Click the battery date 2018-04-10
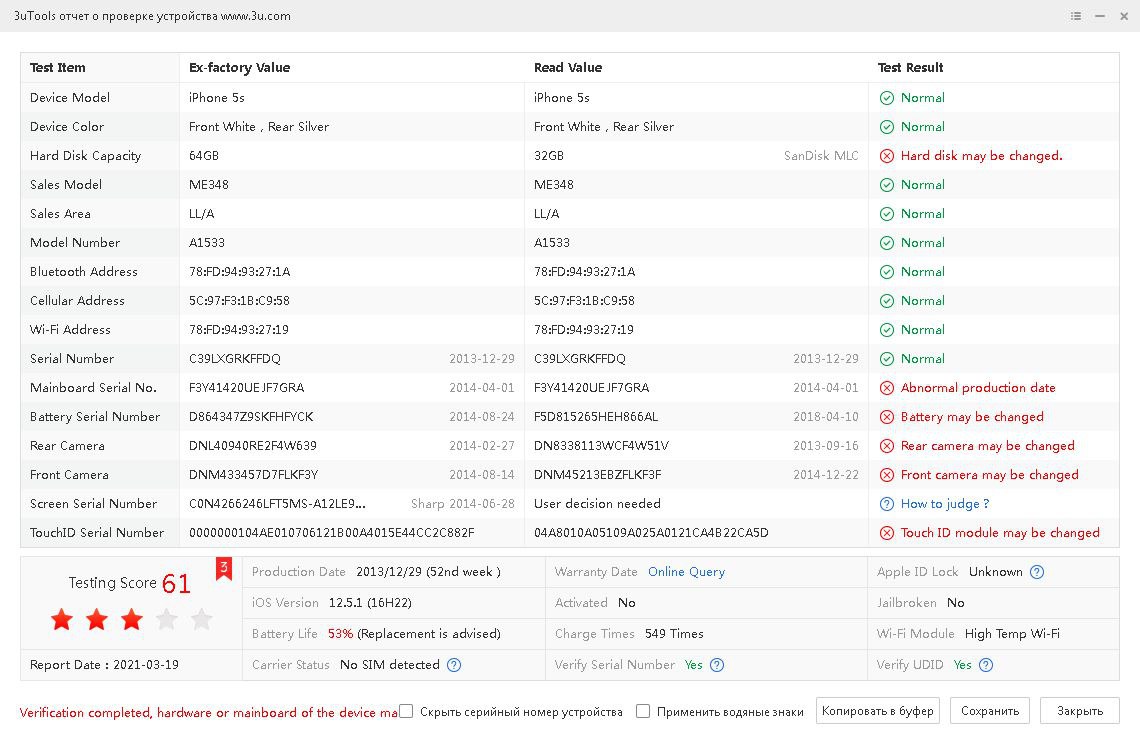Image resolution: width=1140 pixels, height=749 pixels. (x=826, y=417)
